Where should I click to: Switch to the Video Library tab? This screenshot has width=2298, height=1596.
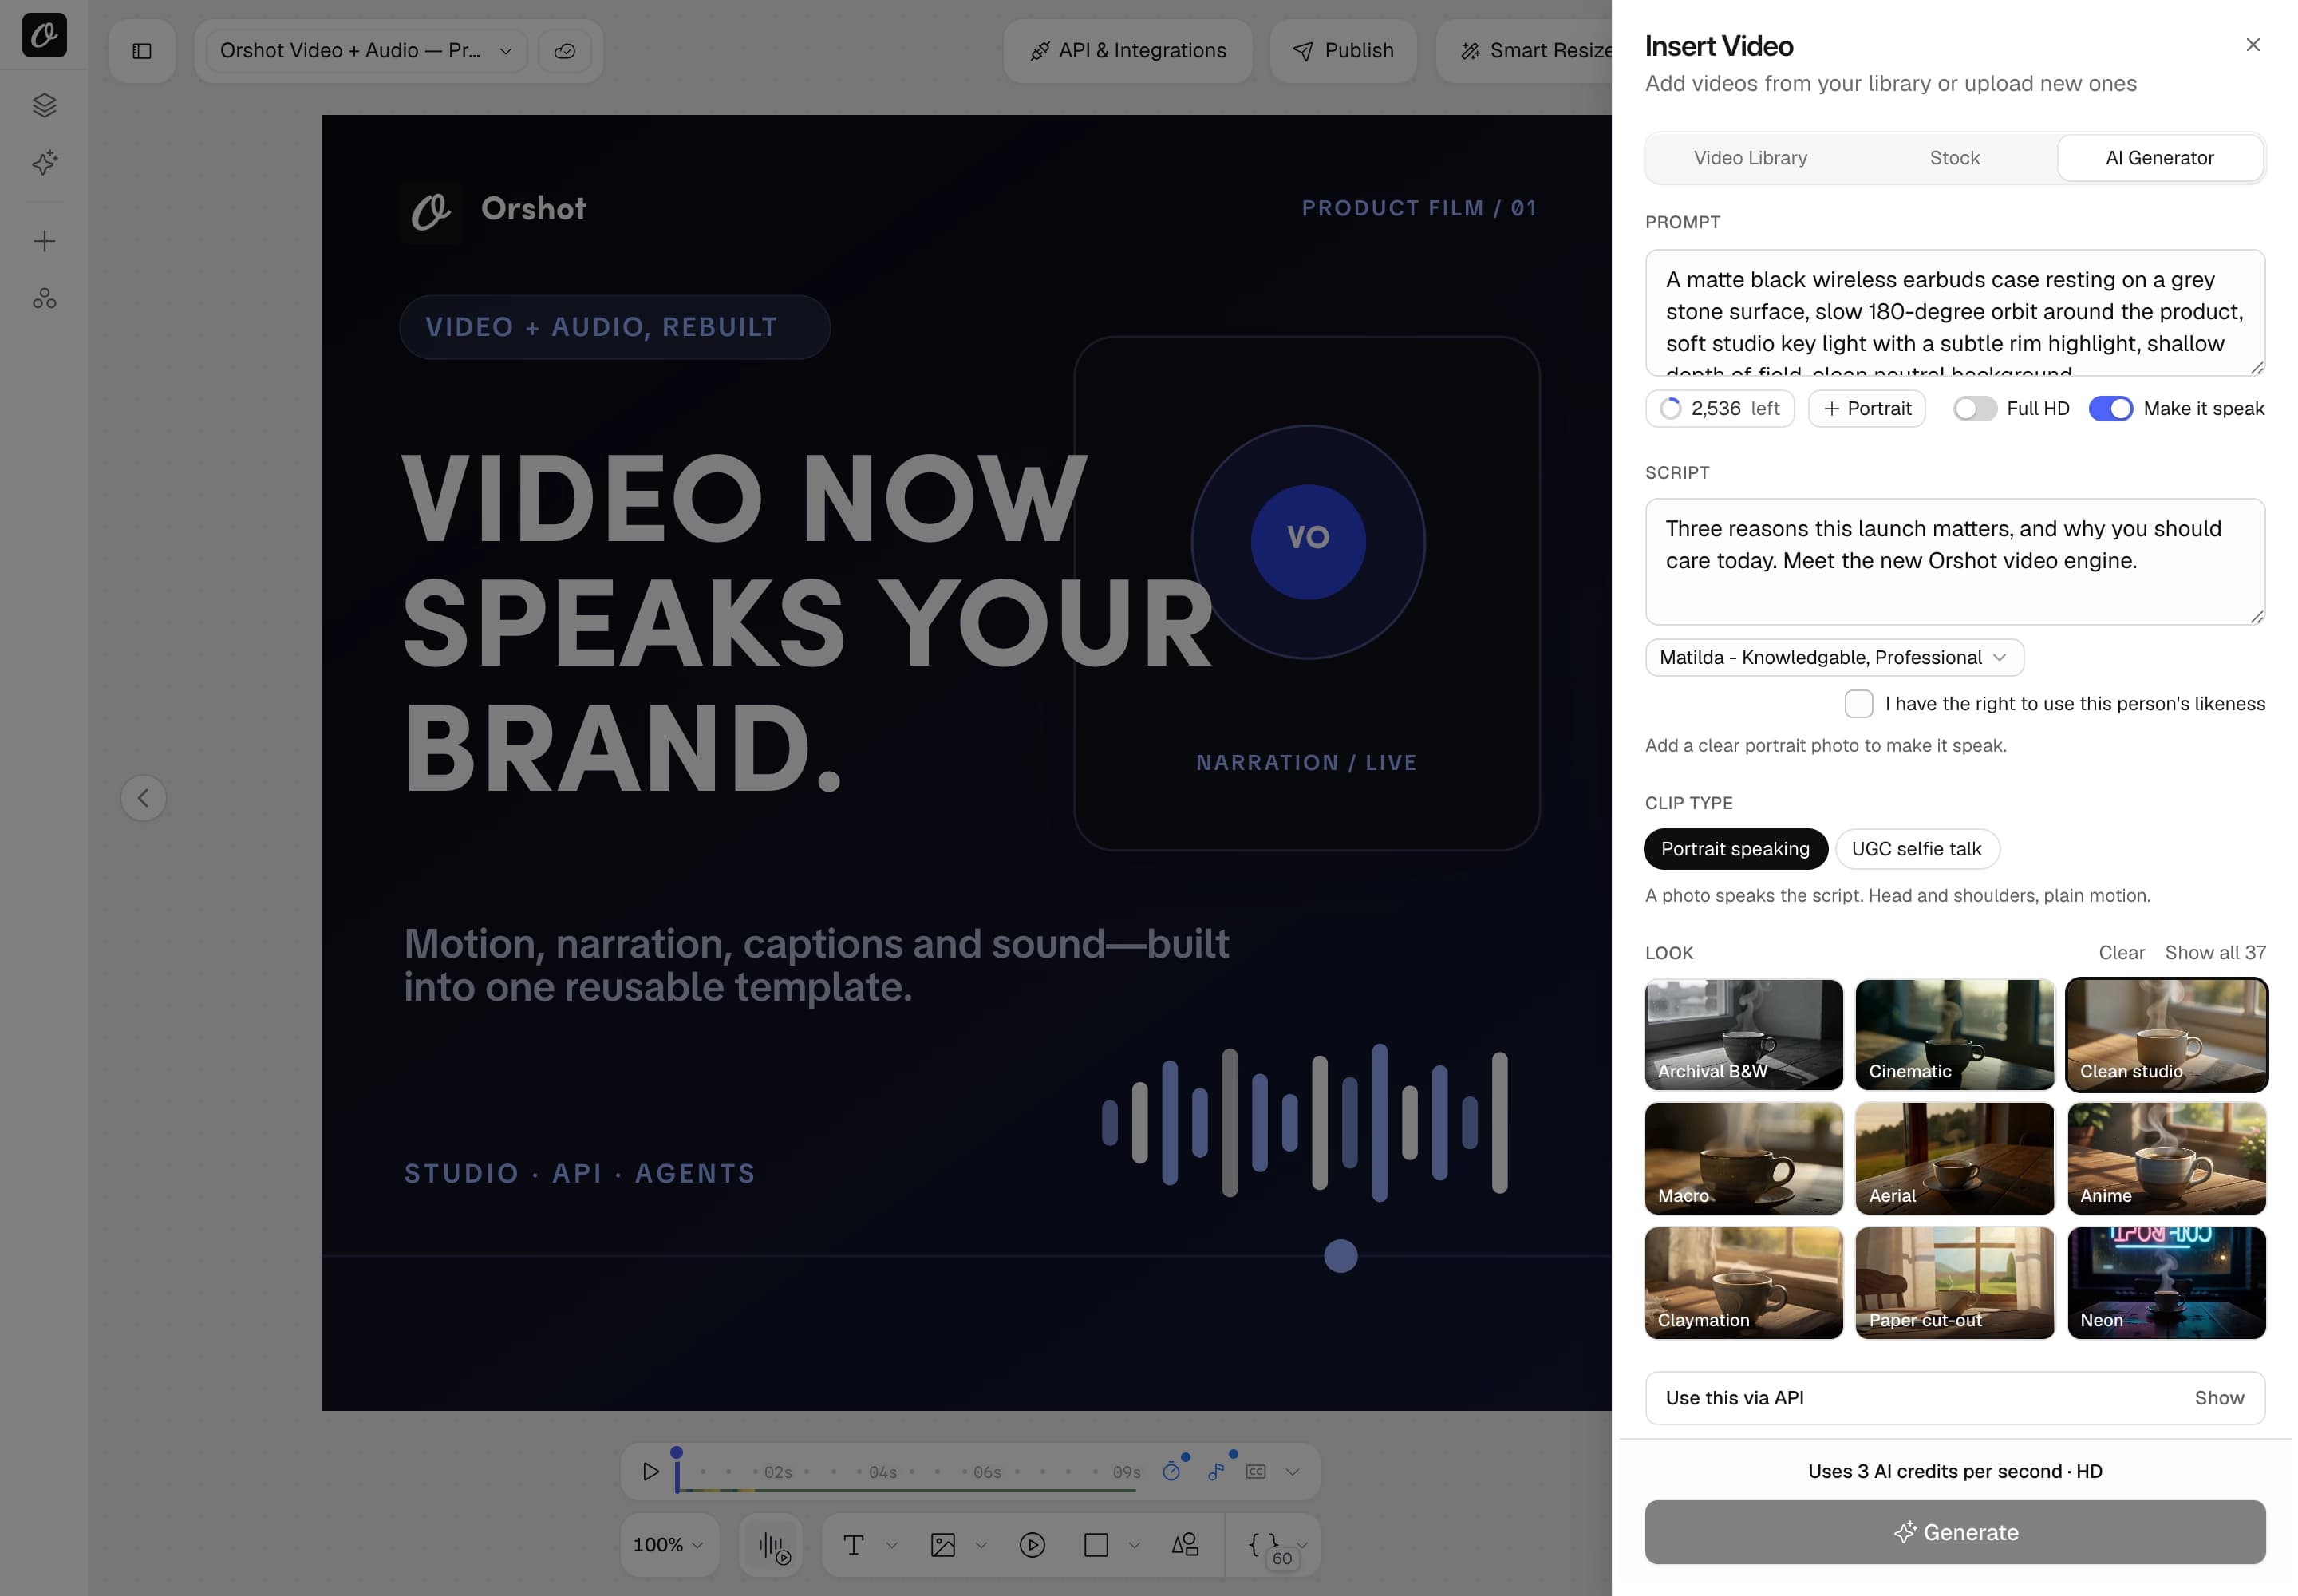[x=1750, y=158]
